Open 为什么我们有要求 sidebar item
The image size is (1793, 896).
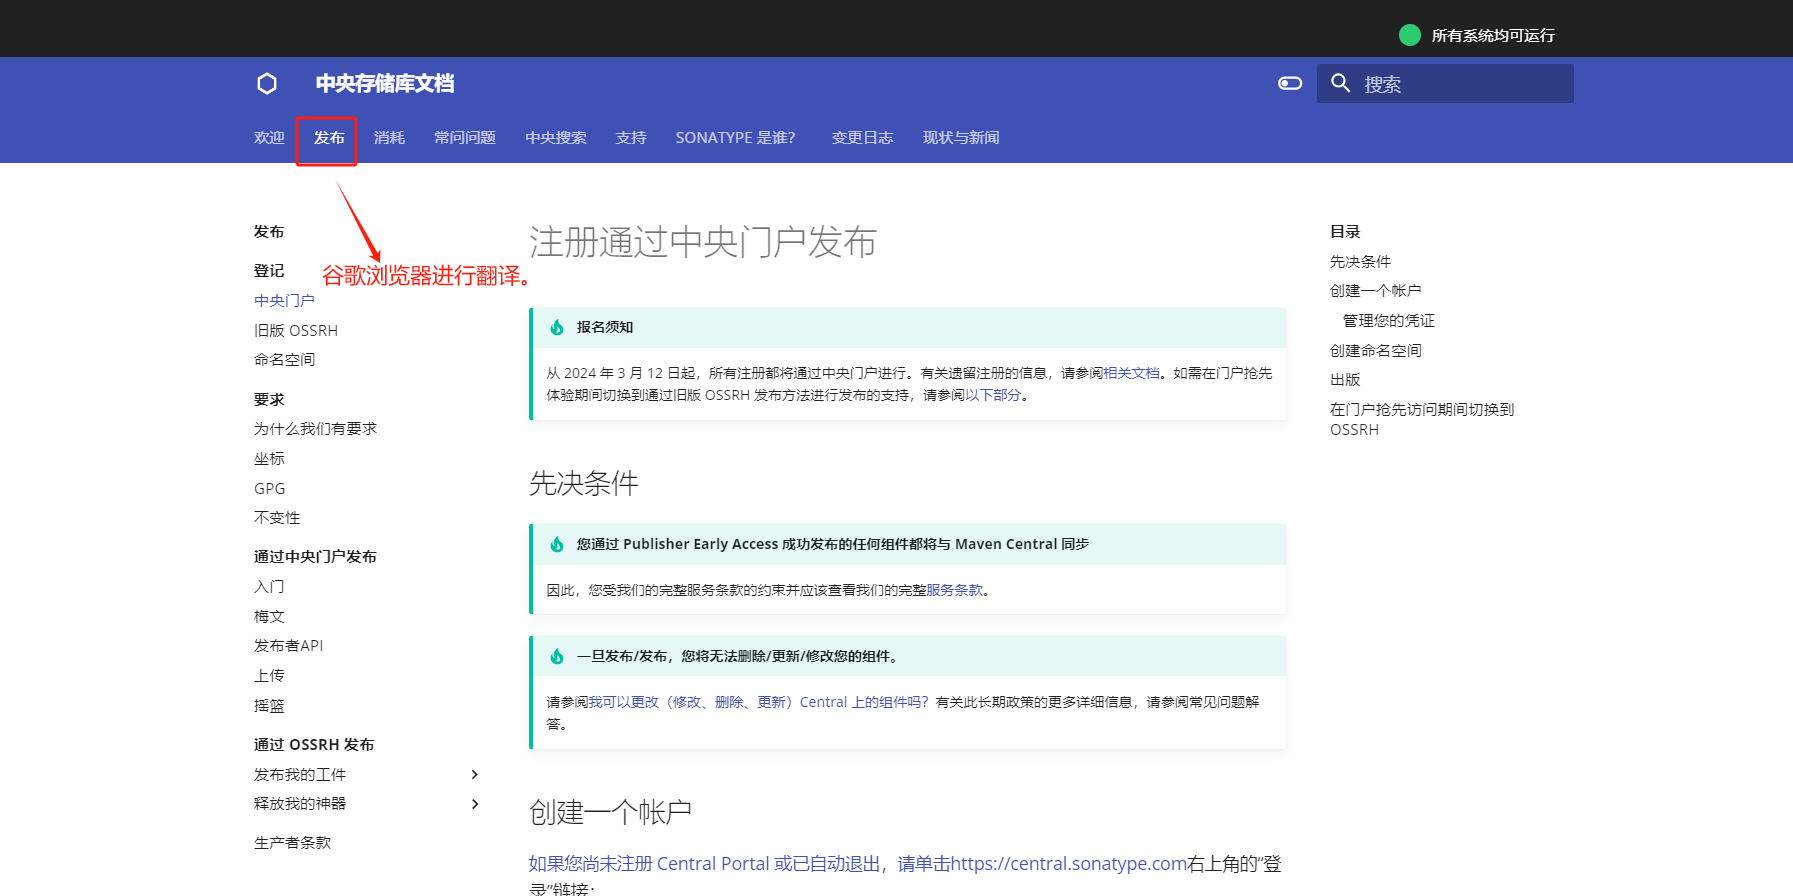pyautogui.click(x=315, y=429)
